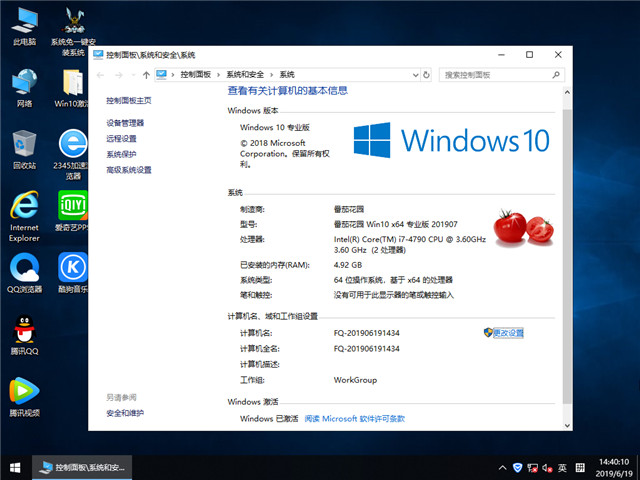
Task: Click 系统和安全 breadcrumb
Action: pyautogui.click(x=245, y=75)
